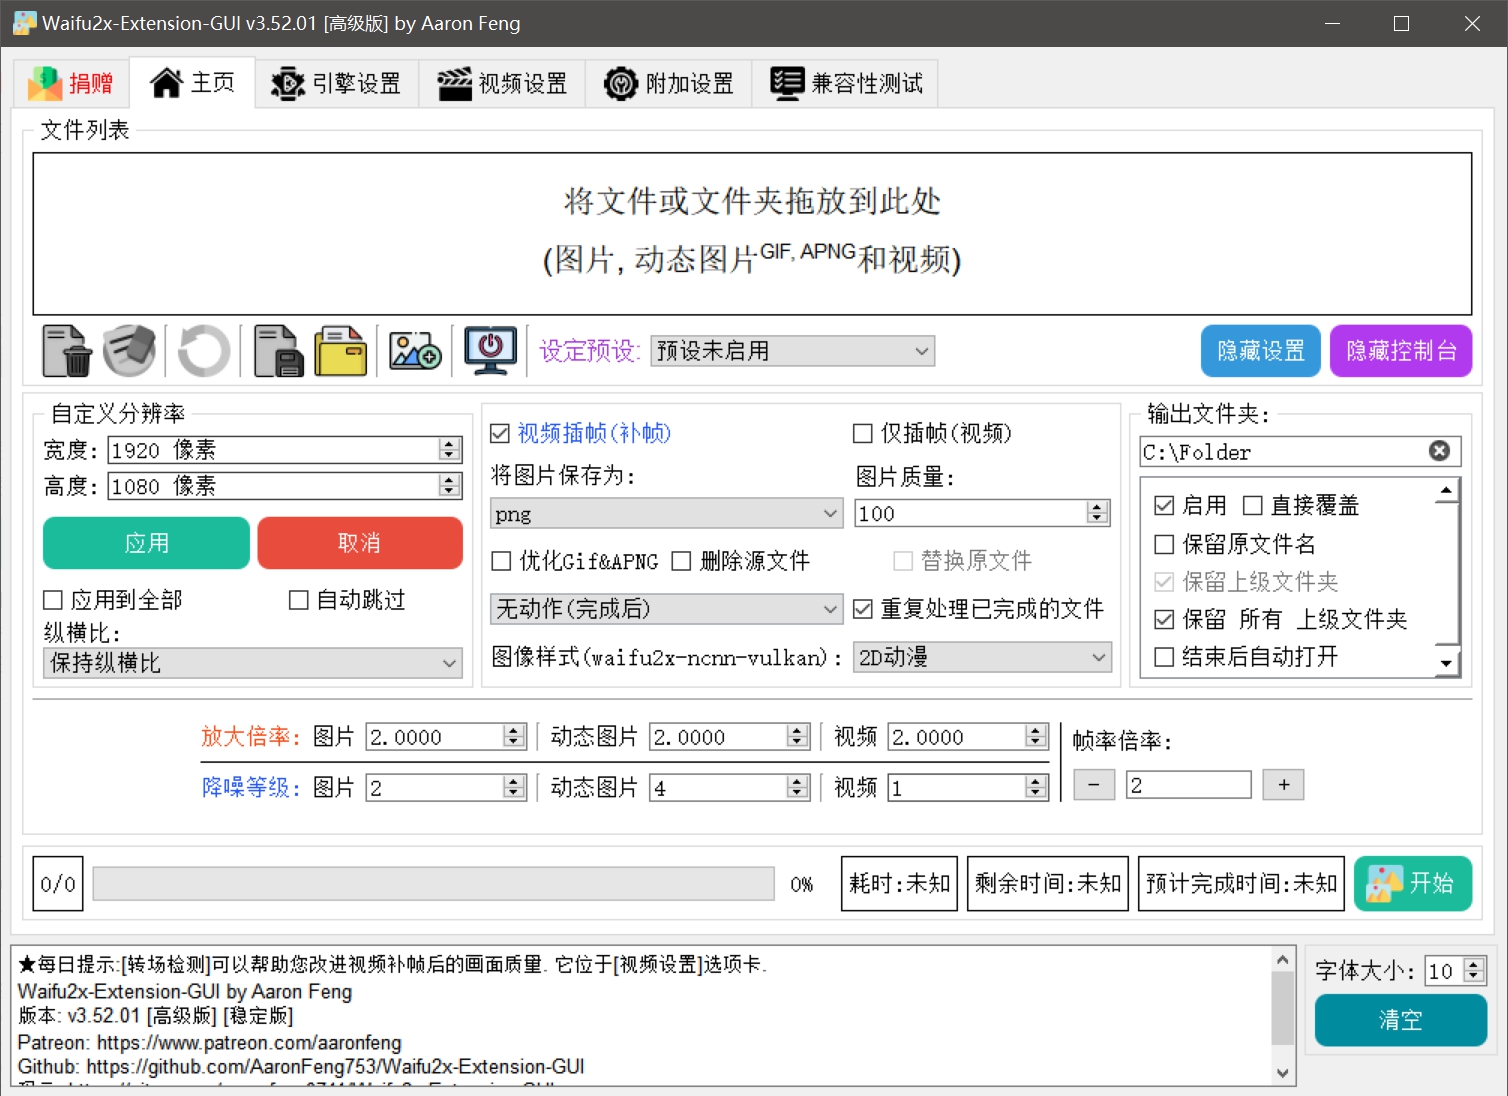
Task: Click the circular refresh arrow icon
Action: tap(204, 351)
